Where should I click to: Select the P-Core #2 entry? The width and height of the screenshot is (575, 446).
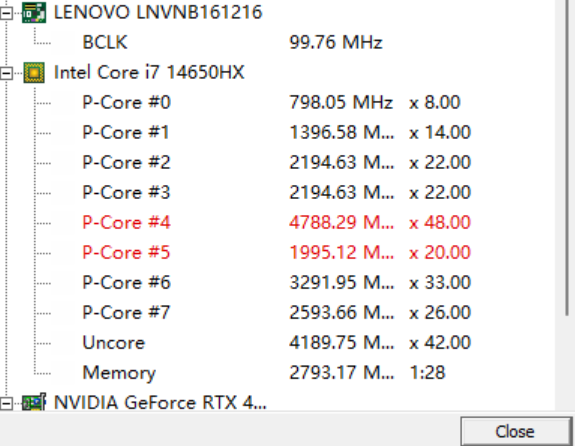(127, 162)
